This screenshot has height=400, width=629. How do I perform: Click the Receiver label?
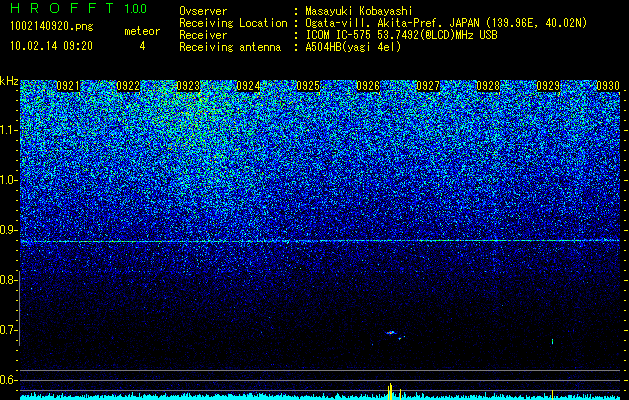pos(203,35)
